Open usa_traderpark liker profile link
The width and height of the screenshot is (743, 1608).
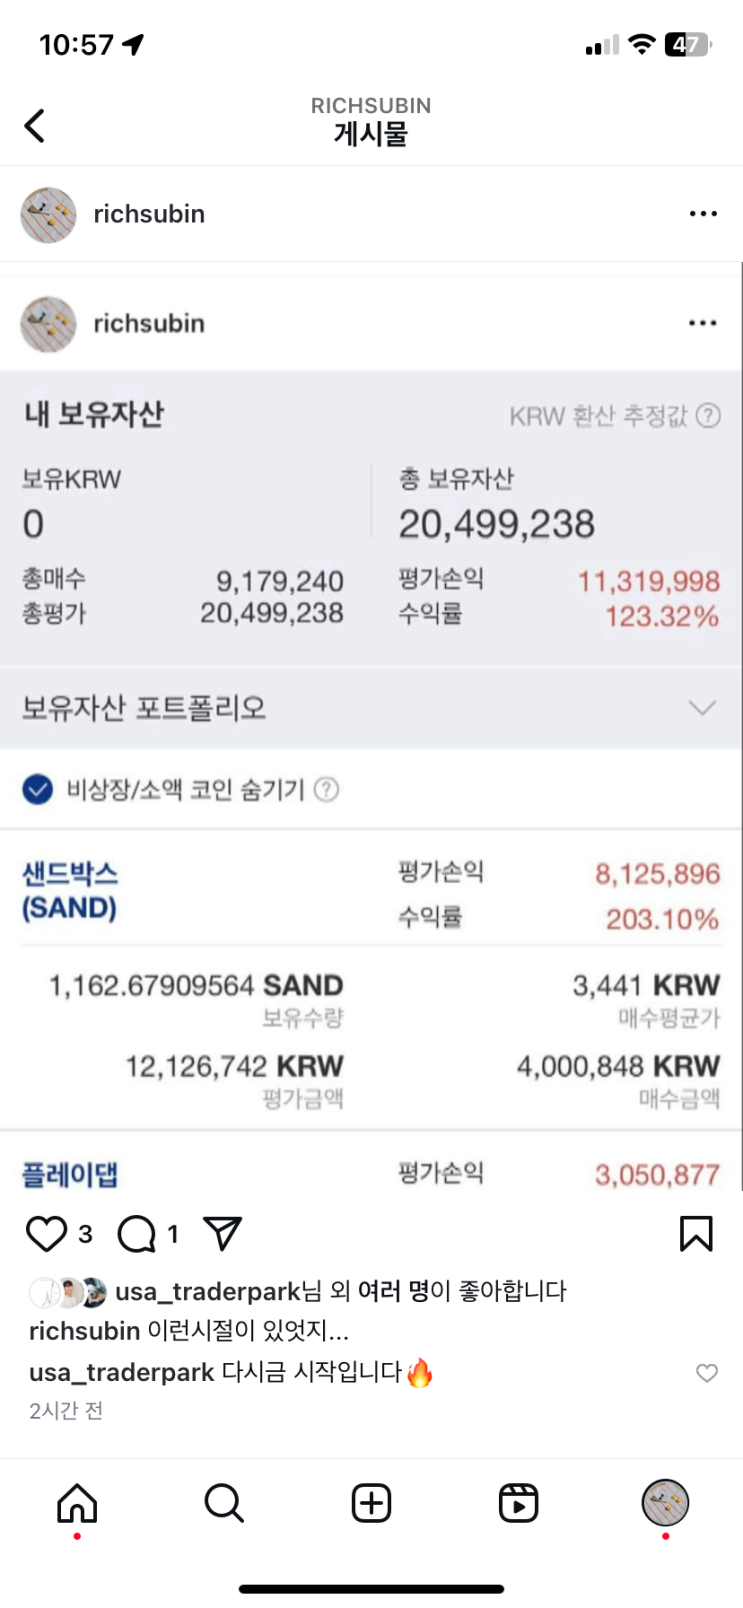click(208, 1291)
